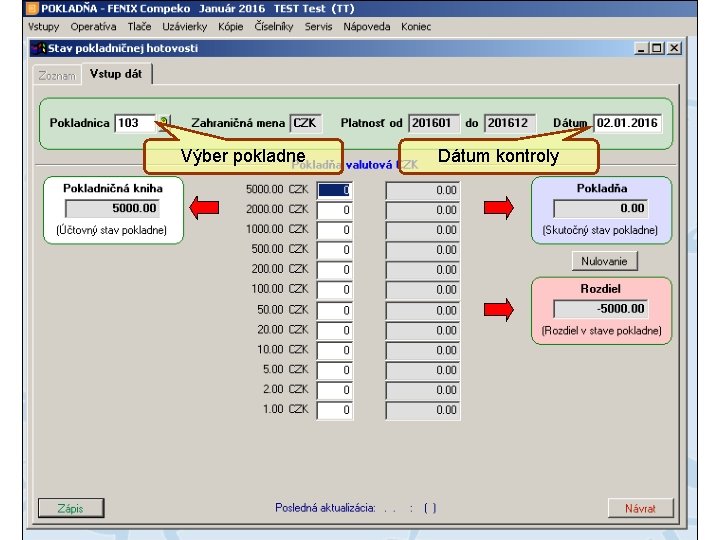Image resolution: width=720 pixels, height=540 pixels.
Task: Click count field for 500.00 CZK
Action: (x=335, y=250)
